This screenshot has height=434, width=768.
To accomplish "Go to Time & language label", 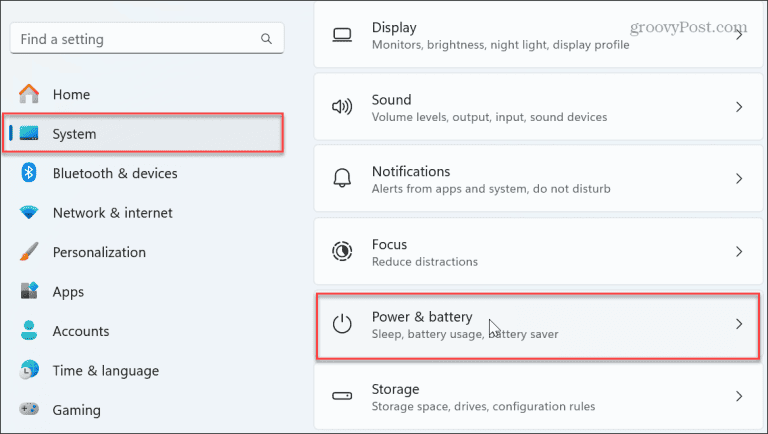I will click(106, 371).
